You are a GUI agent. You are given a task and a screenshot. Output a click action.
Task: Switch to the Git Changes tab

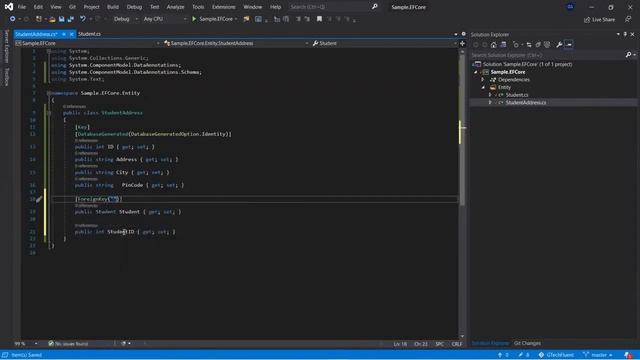(527, 343)
